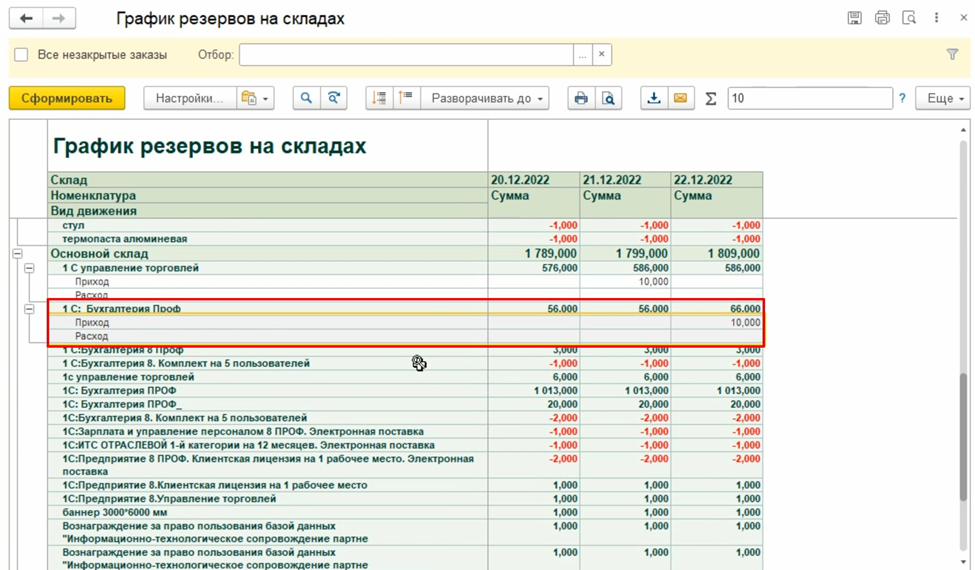
Task: Click the Find next toolbar icon
Action: [334, 98]
